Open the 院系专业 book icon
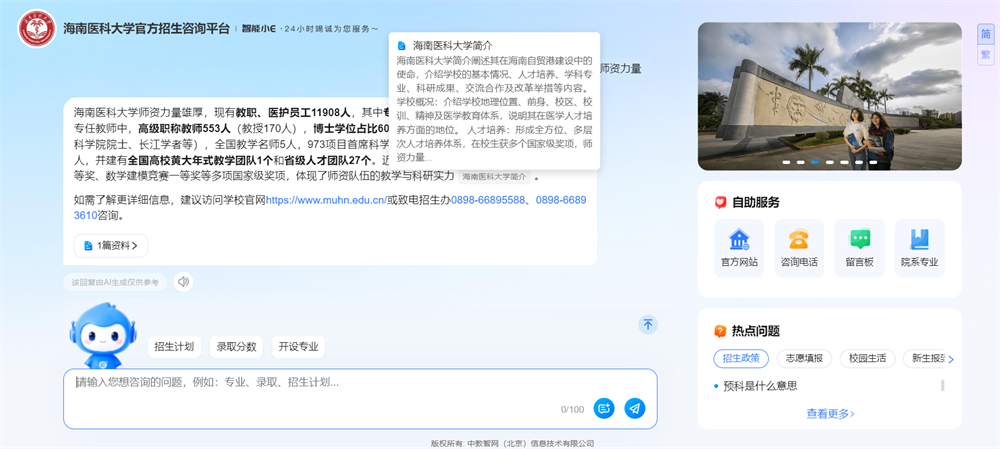Viewport: 1000px width, 449px height. (919, 248)
